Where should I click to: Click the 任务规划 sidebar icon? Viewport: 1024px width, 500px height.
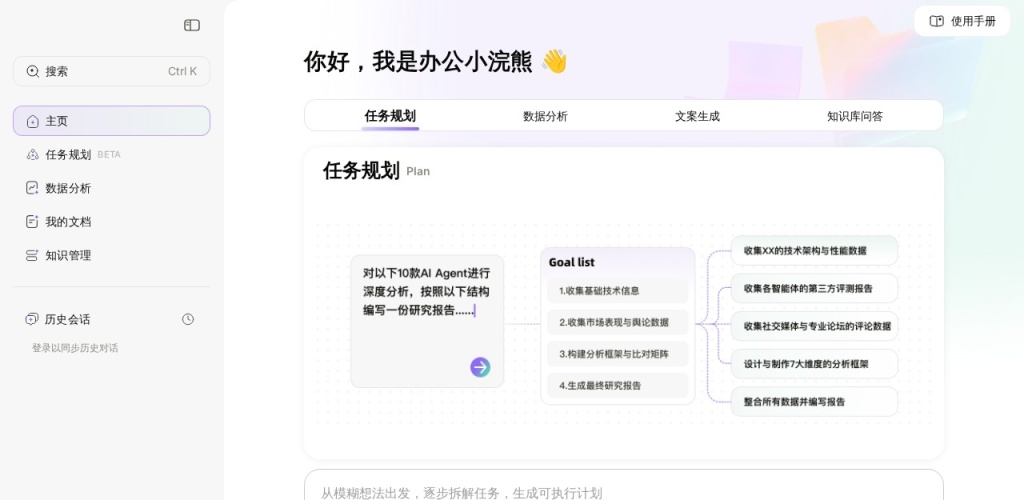33,155
